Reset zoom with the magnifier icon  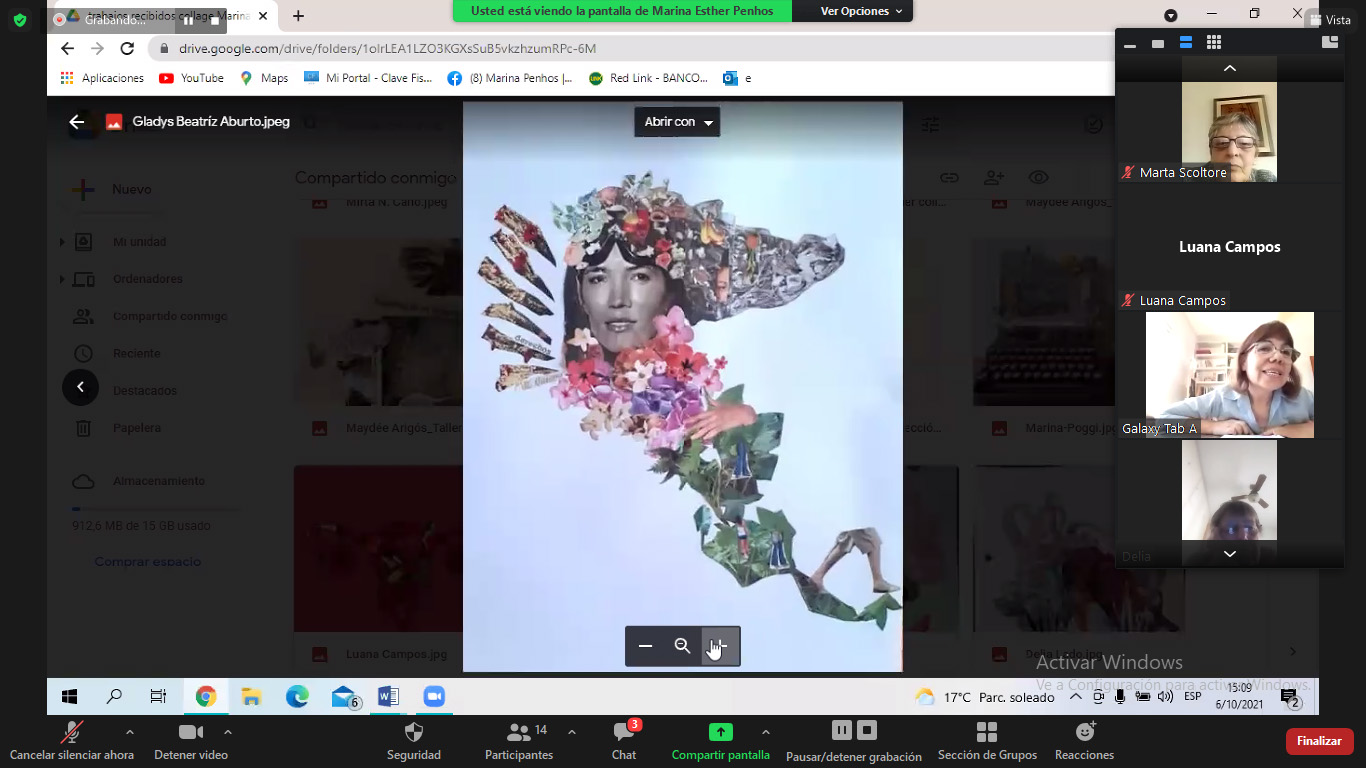[682, 646]
